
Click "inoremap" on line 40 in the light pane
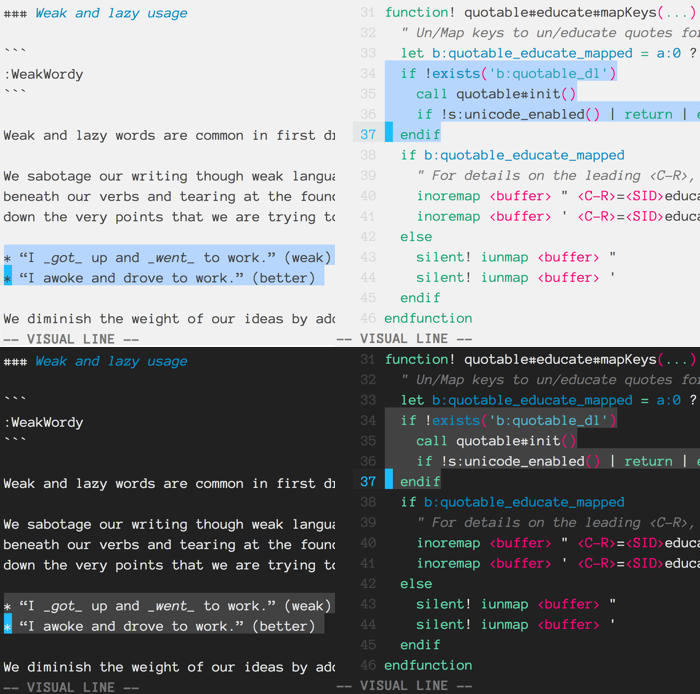click(x=448, y=196)
